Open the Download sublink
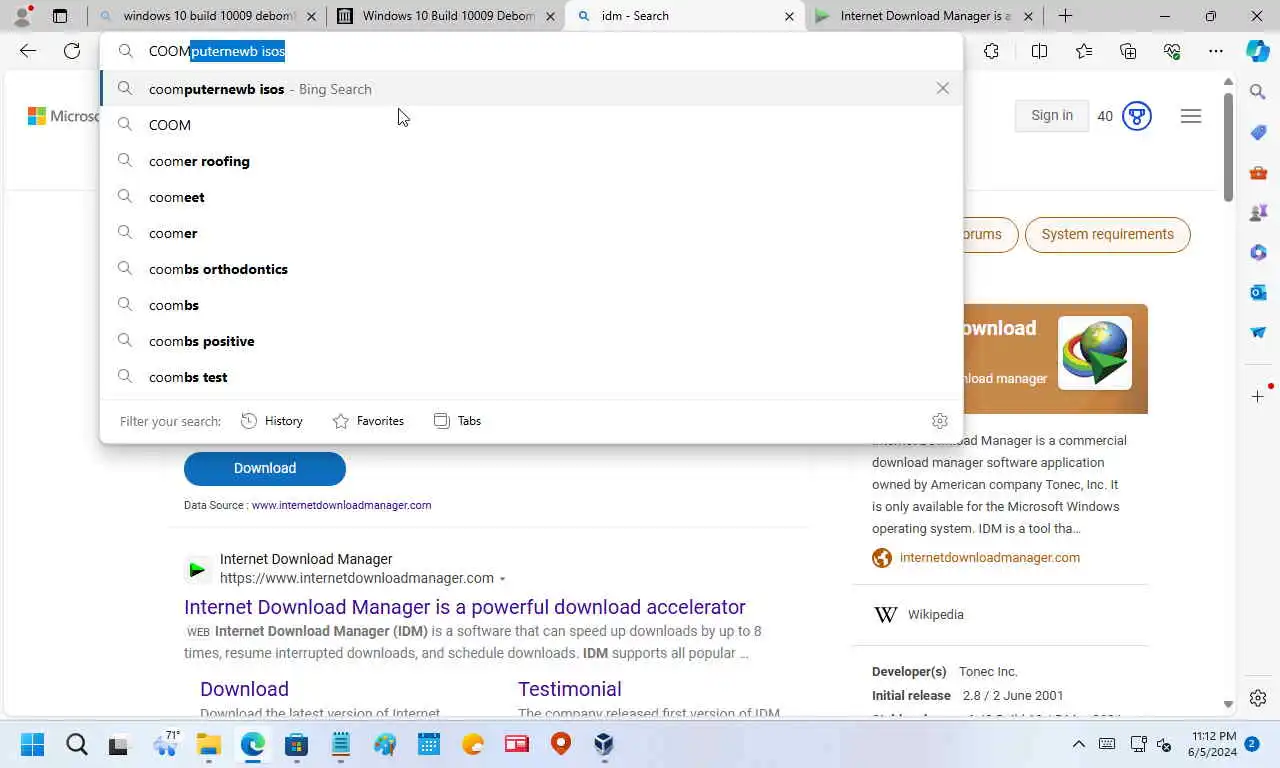The width and height of the screenshot is (1280, 768). click(244, 689)
